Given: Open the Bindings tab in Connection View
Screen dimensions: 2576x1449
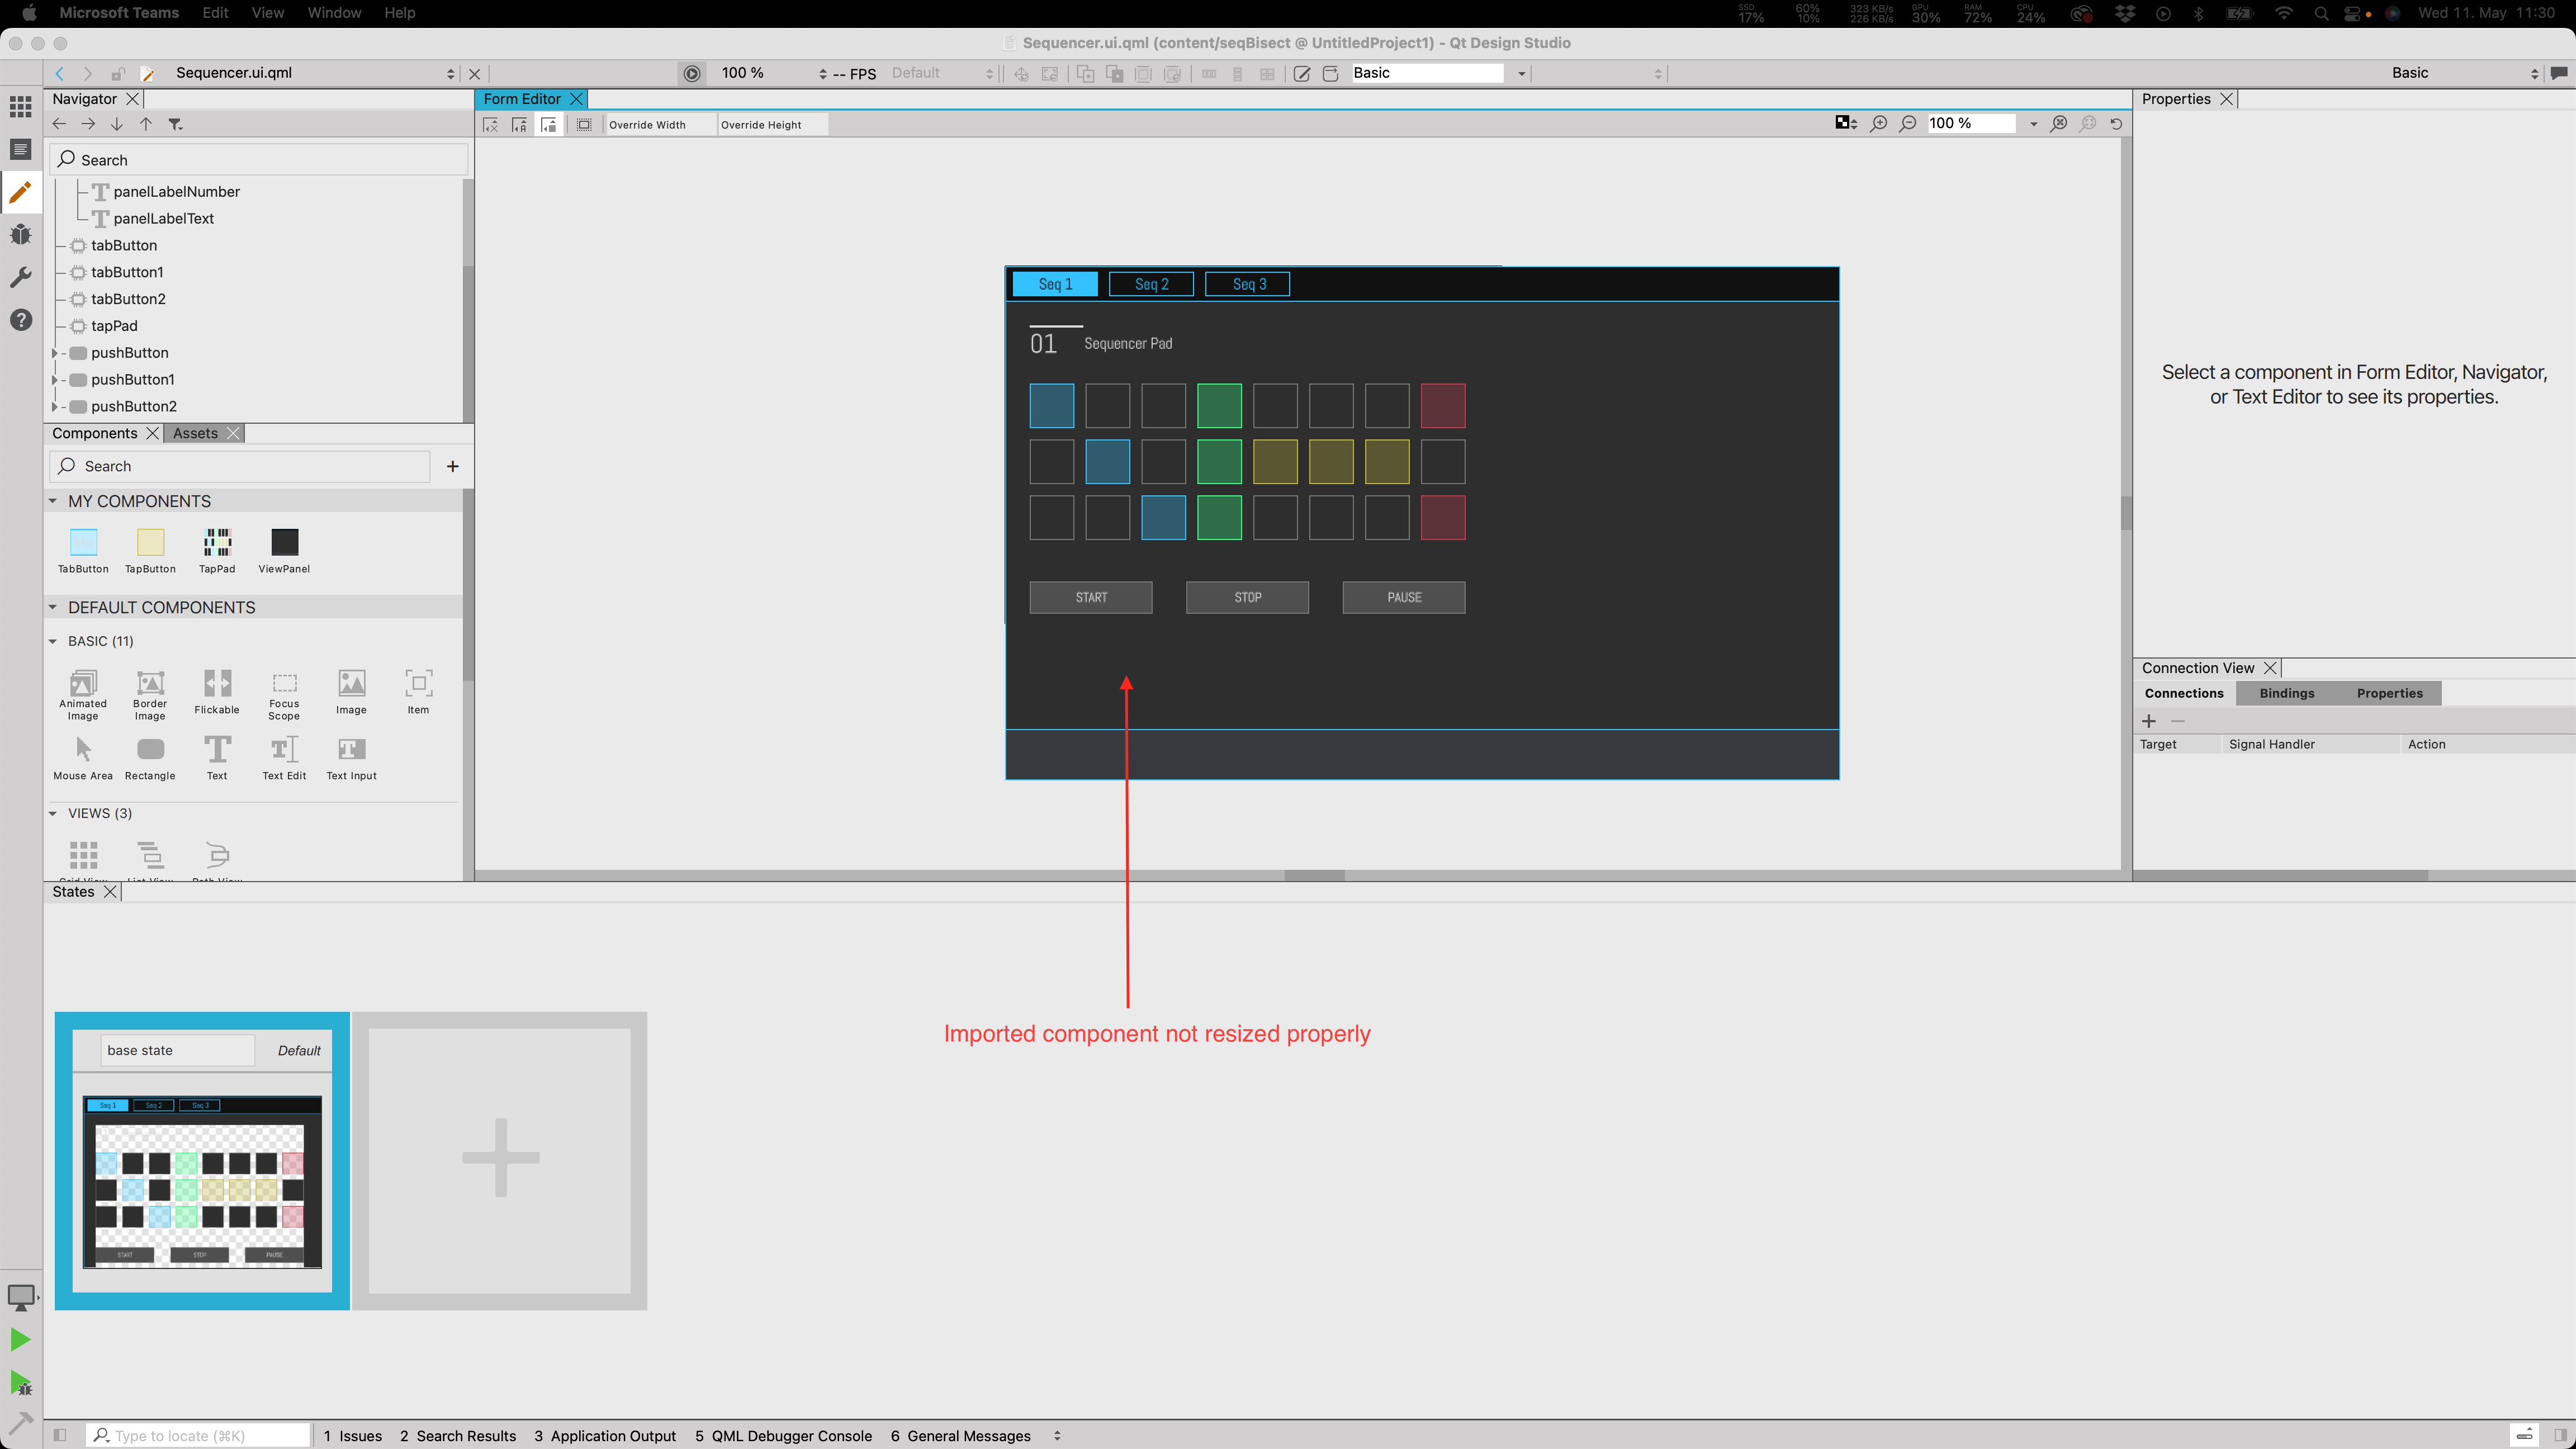Looking at the screenshot, I should point(2286,693).
